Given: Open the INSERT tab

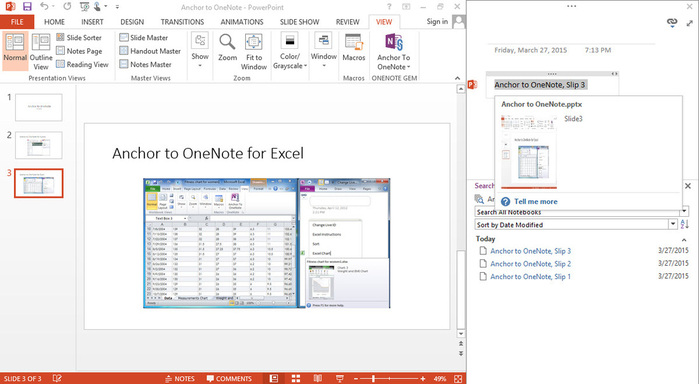Looking at the screenshot, I should pyautogui.click(x=92, y=21).
